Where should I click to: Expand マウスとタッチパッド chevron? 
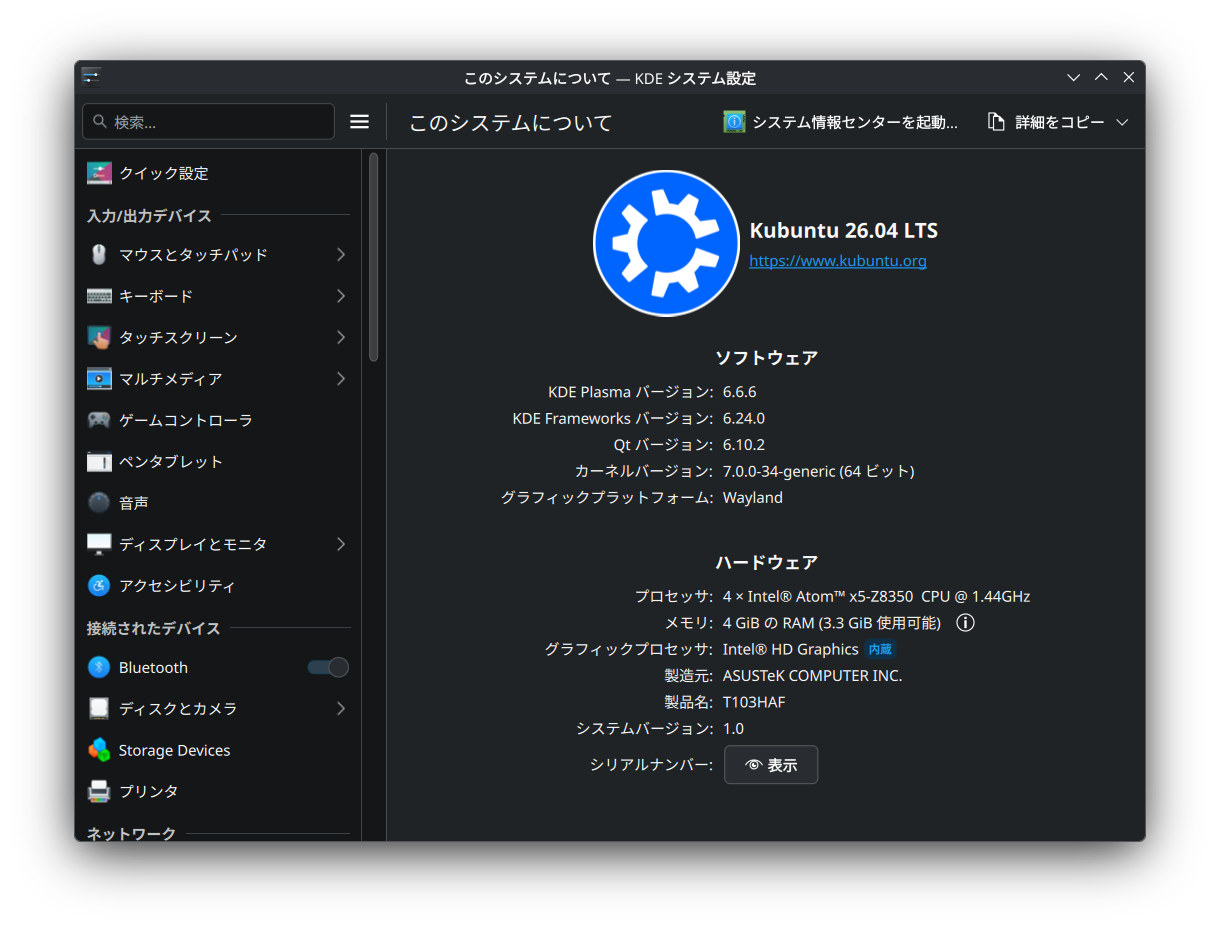tap(341, 255)
